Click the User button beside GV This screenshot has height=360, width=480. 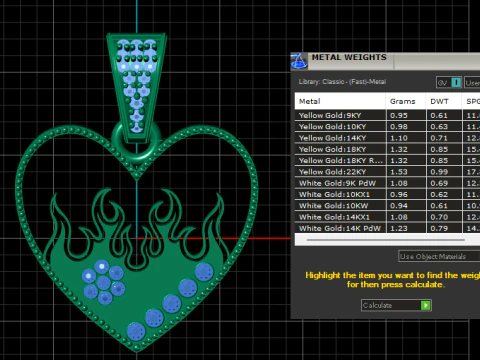click(472, 83)
